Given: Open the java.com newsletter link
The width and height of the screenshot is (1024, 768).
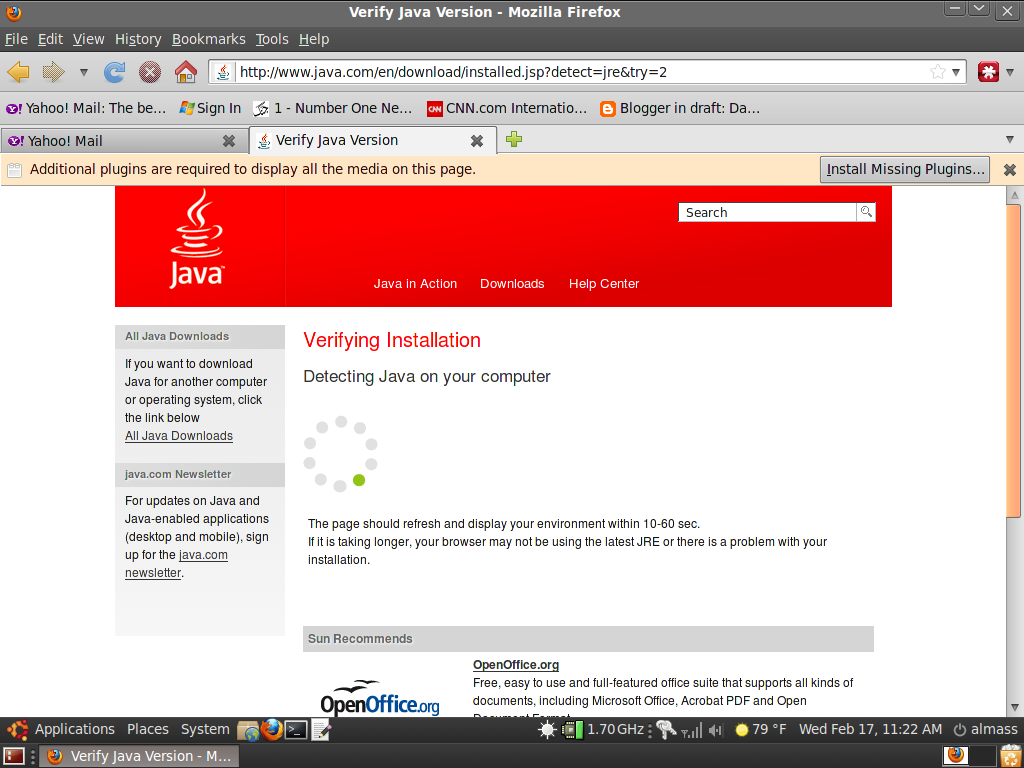Looking at the screenshot, I should (x=176, y=564).
